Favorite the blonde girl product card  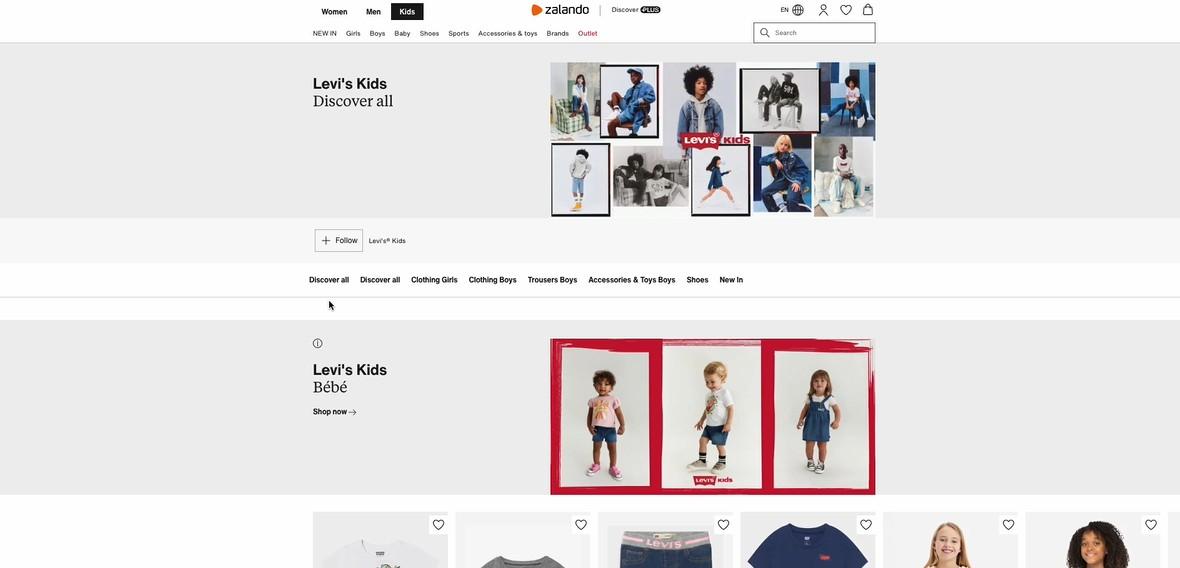point(1008,524)
